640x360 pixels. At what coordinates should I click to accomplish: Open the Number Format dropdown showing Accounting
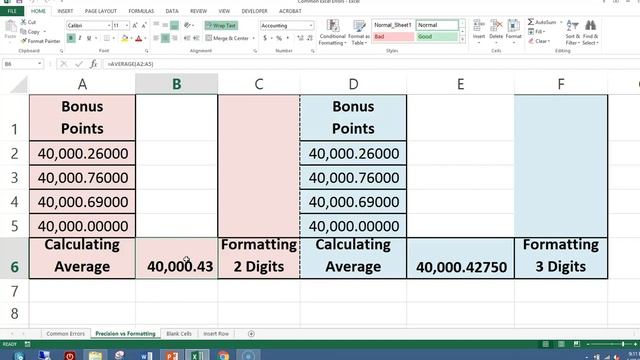coord(311,25)
